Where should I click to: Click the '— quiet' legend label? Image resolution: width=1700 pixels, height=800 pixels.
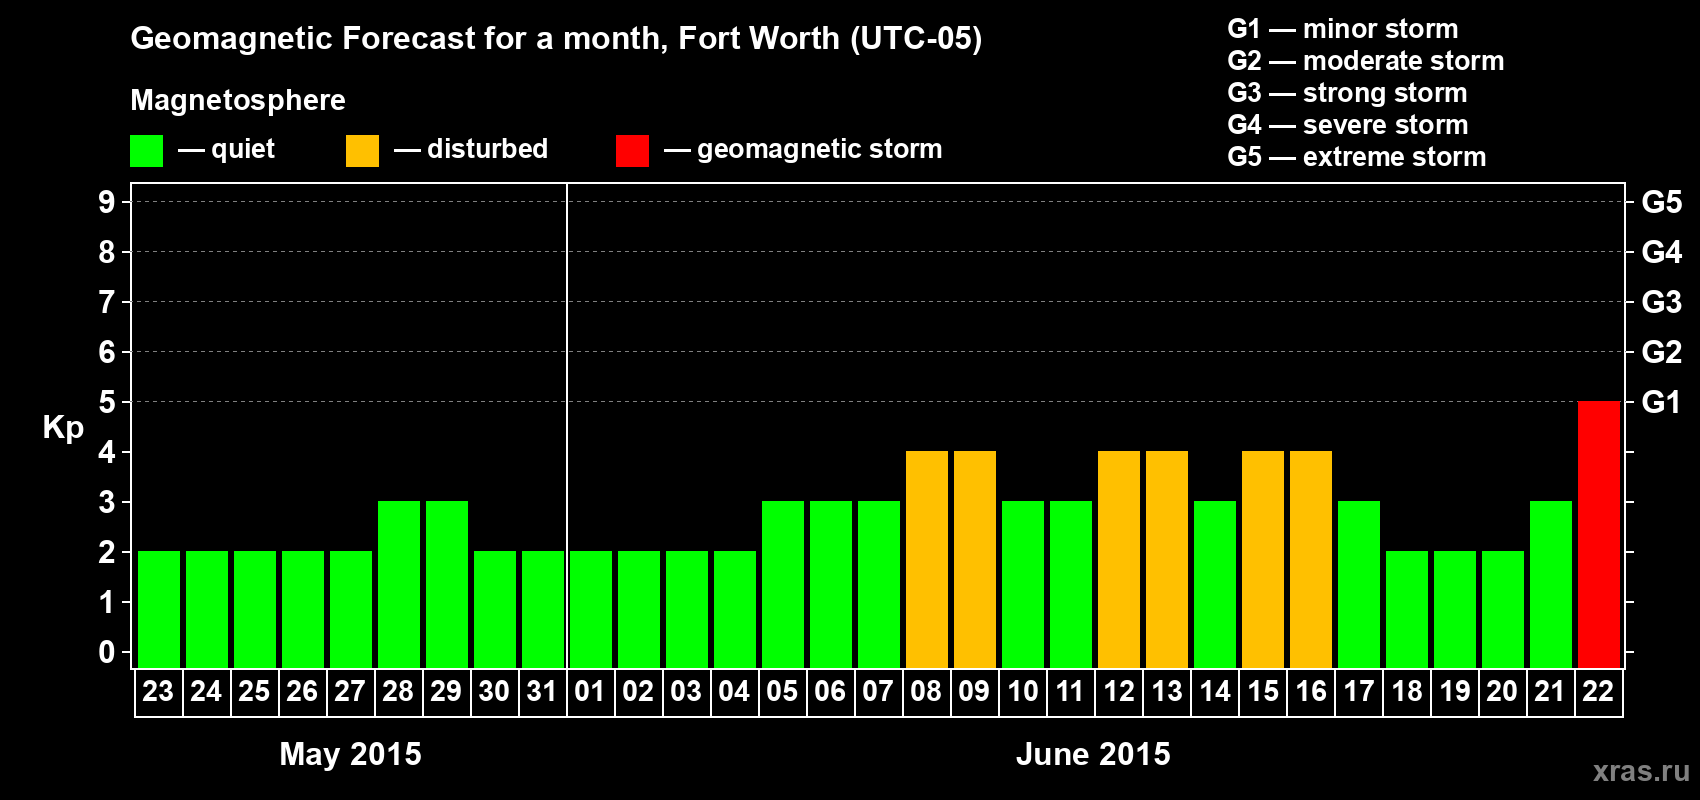point(226,149)
